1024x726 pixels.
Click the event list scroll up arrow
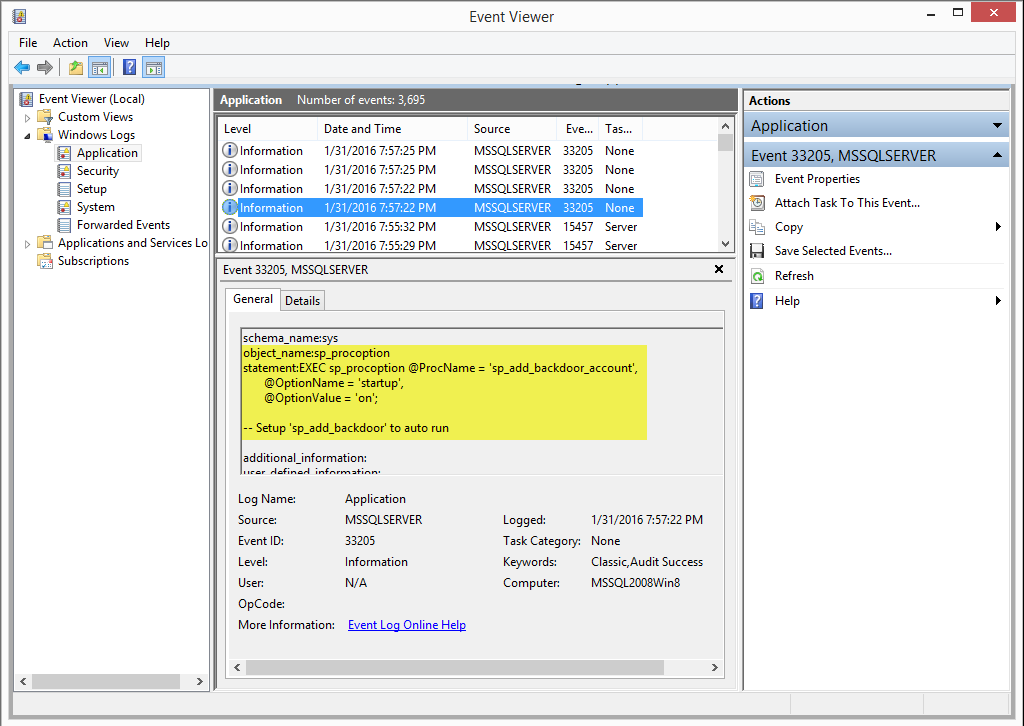(725, 126)
